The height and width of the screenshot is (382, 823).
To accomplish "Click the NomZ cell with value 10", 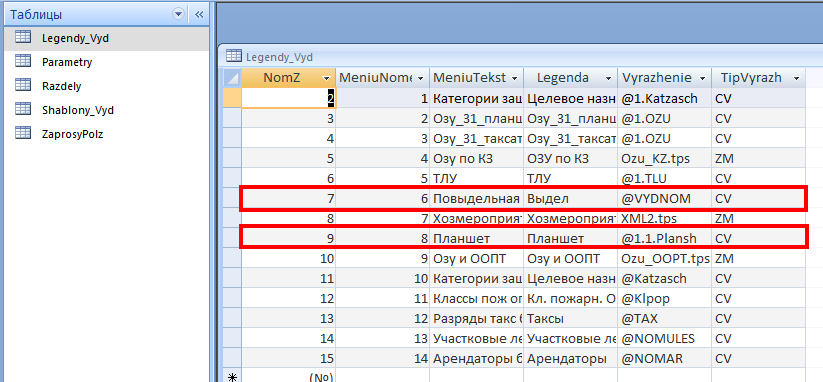I will coord(289,259).
